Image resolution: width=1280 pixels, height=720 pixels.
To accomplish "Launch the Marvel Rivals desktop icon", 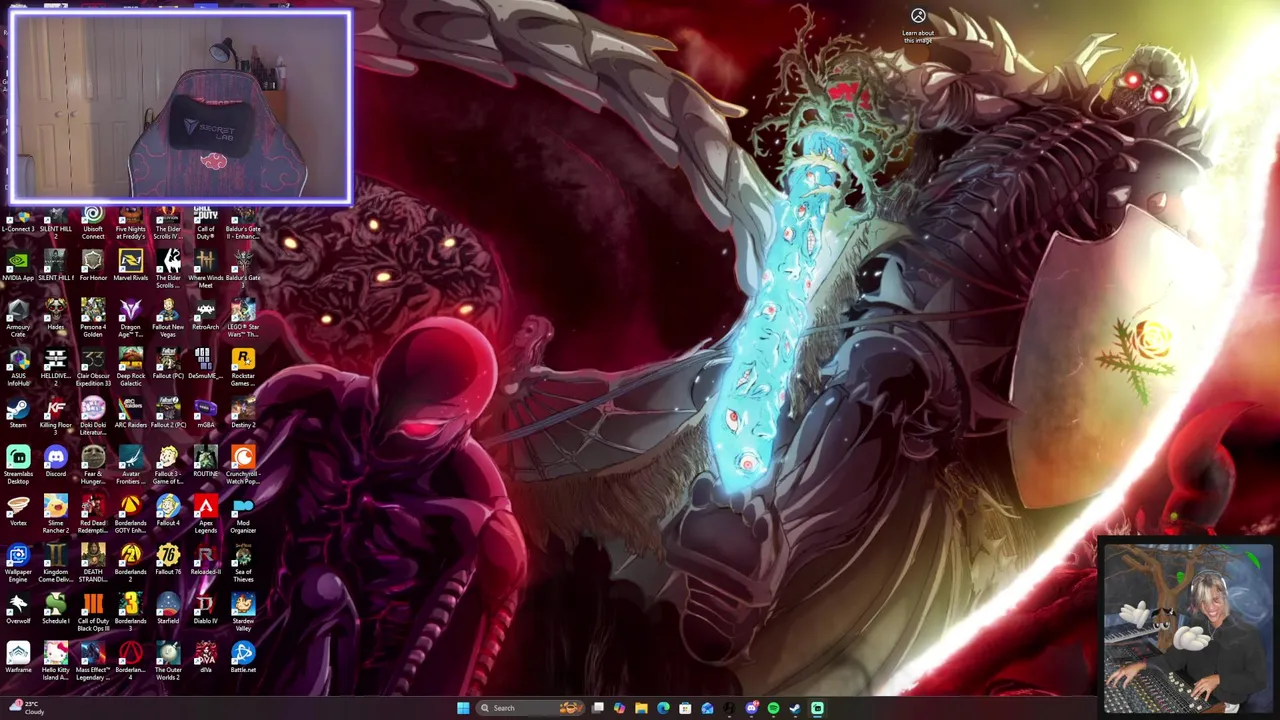I will pyautogui.click(x=130, y=266).
